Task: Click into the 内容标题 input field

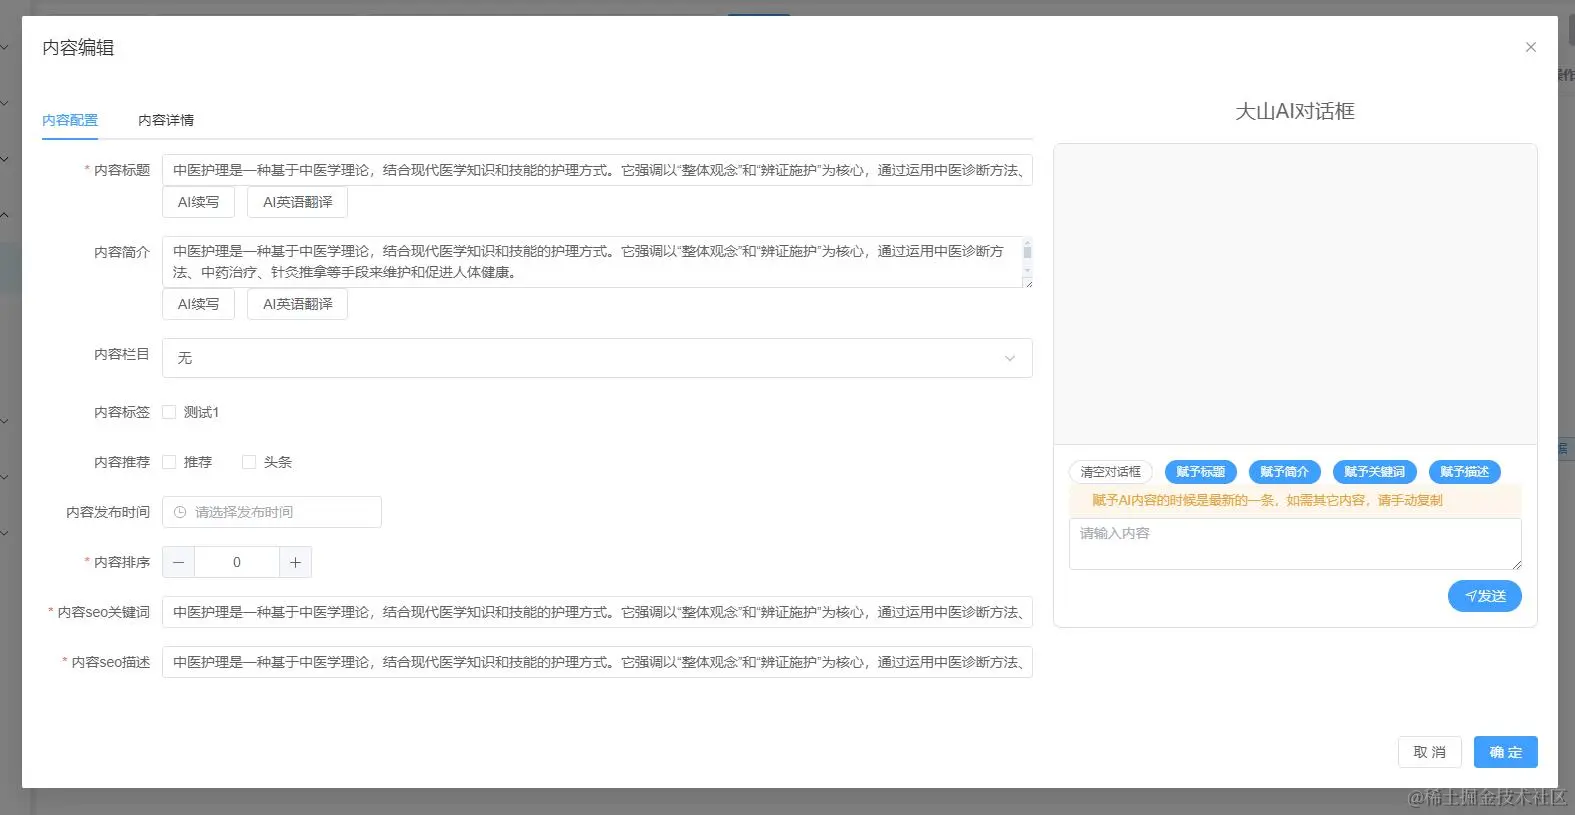Action: [x=597, y=170]
